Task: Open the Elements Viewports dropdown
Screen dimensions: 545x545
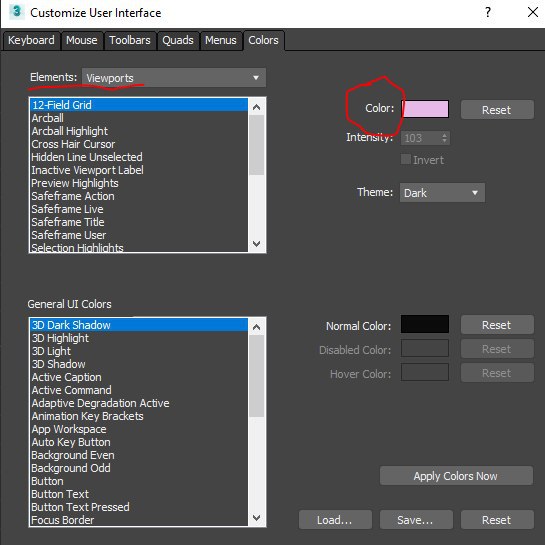Action: pos(174,78)
